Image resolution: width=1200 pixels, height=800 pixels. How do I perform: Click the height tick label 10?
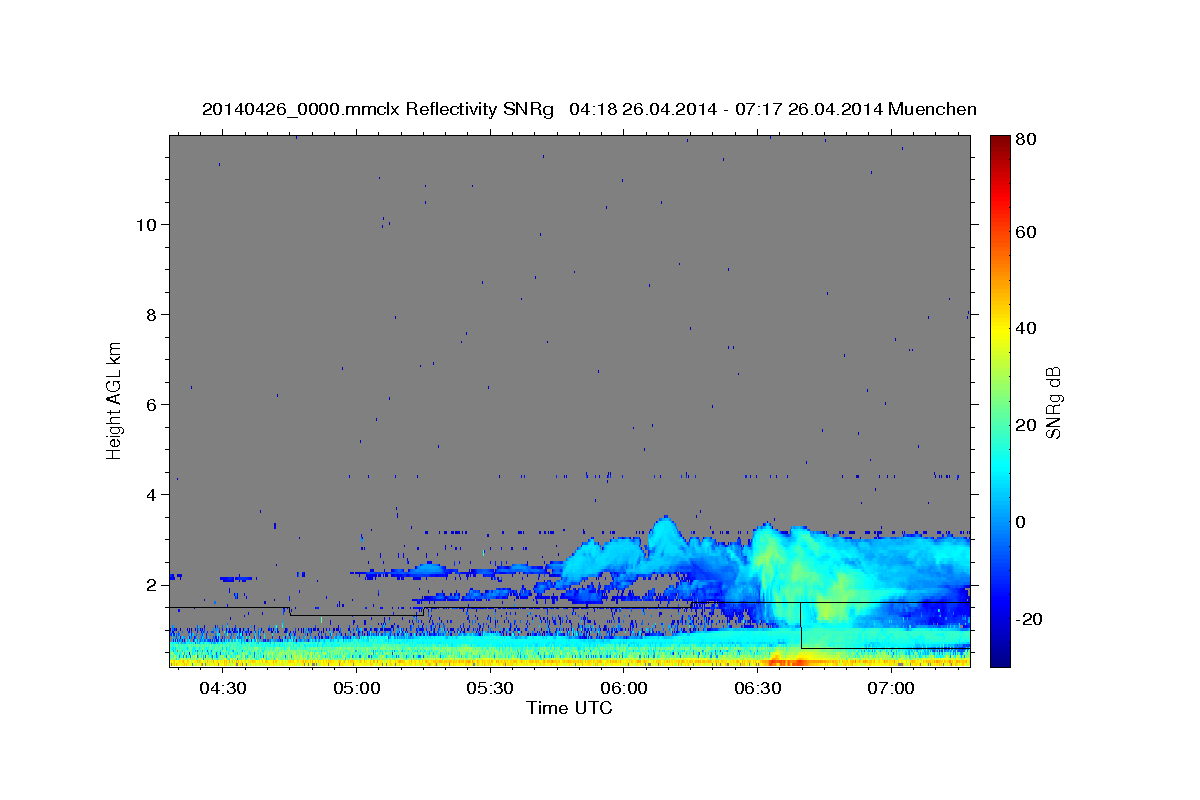pos(147,224)
